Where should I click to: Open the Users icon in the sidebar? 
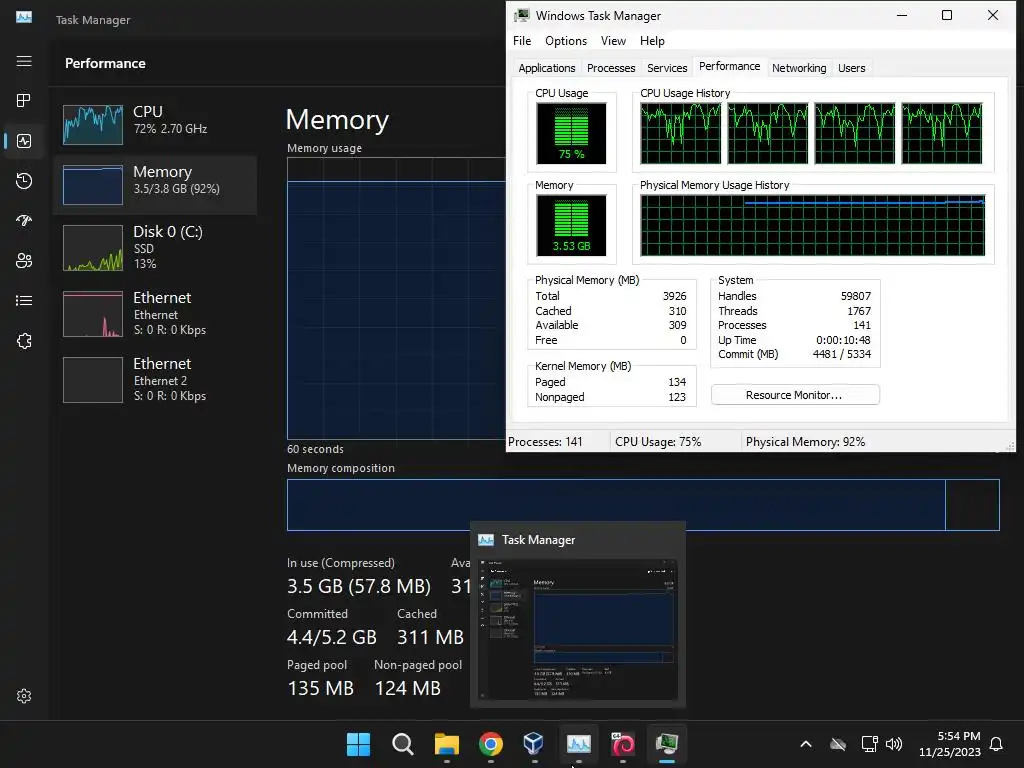pyautogui.click(x=24, y=261)
